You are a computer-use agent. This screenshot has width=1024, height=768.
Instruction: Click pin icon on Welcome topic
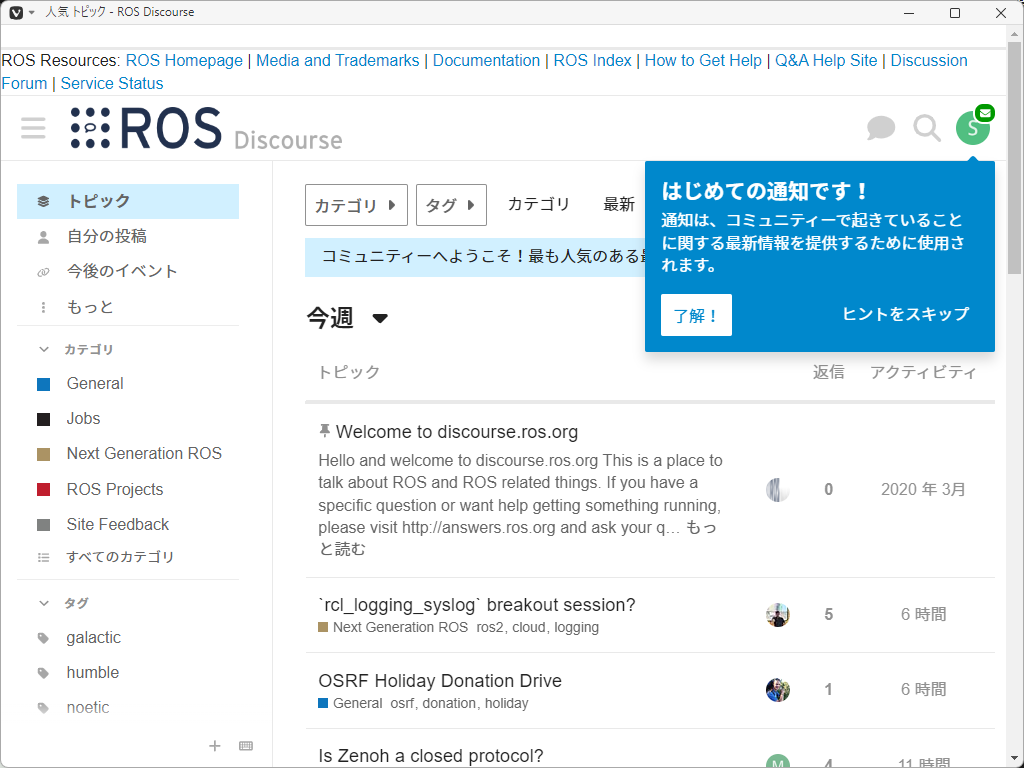[x=324, y=430]
